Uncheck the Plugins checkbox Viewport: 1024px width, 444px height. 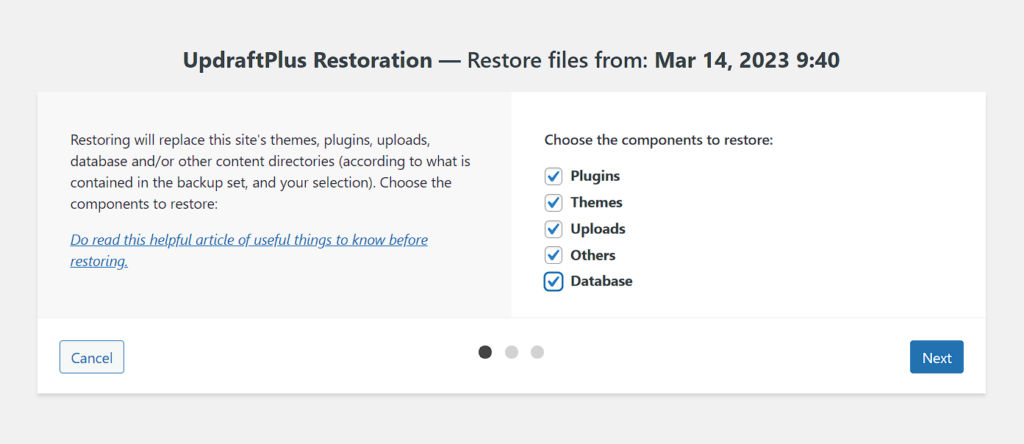pos(553,176)
